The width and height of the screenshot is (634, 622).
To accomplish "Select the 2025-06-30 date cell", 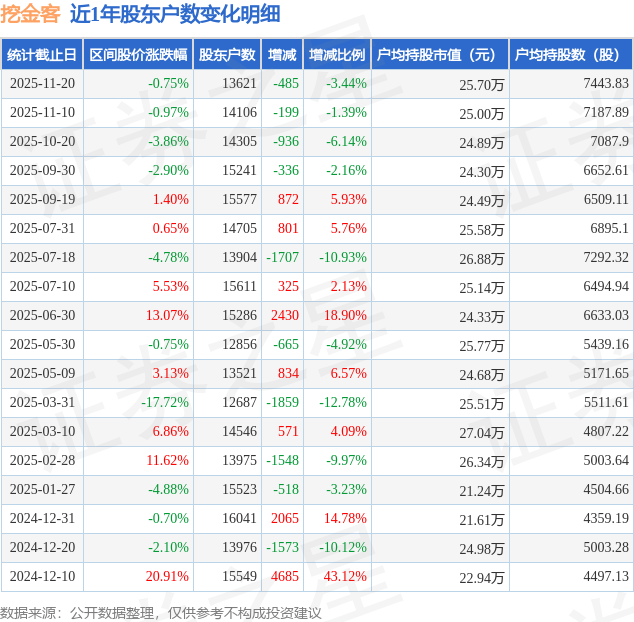I will 42,315.
